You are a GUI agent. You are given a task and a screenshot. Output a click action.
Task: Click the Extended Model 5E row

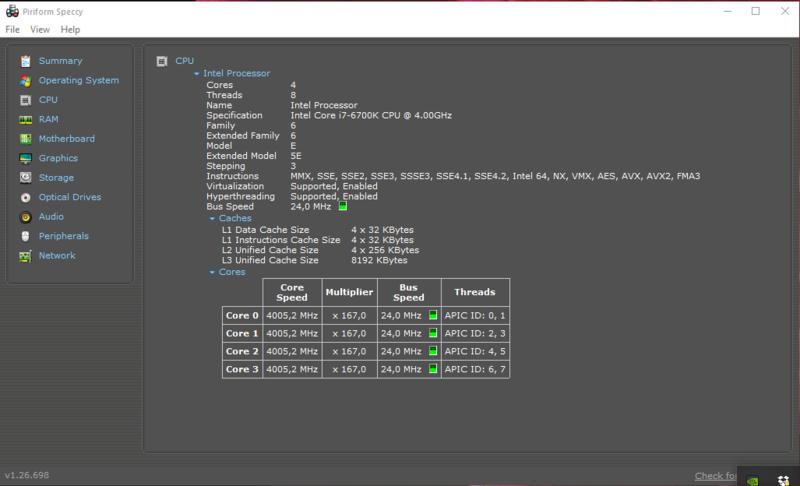coord(254,156)
